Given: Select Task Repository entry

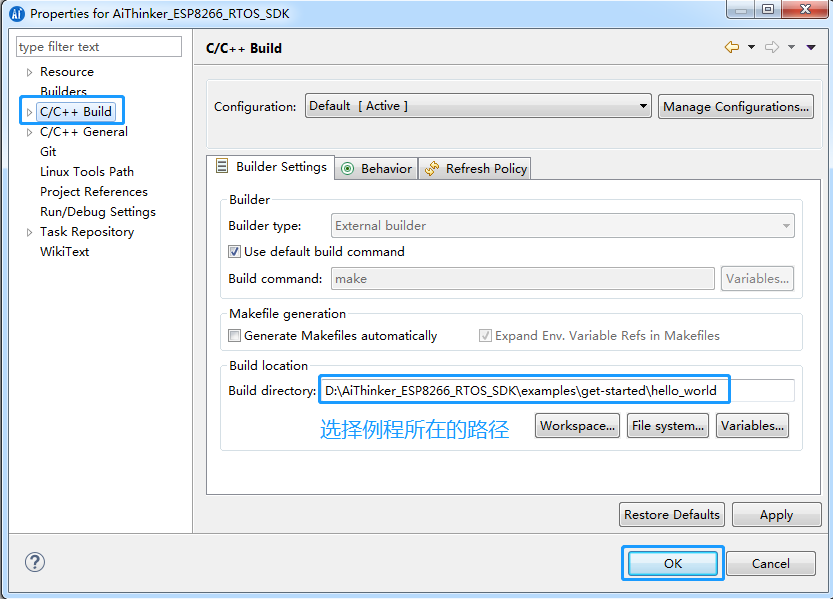Looking at the screenshot, I should [x=87, y=232].
